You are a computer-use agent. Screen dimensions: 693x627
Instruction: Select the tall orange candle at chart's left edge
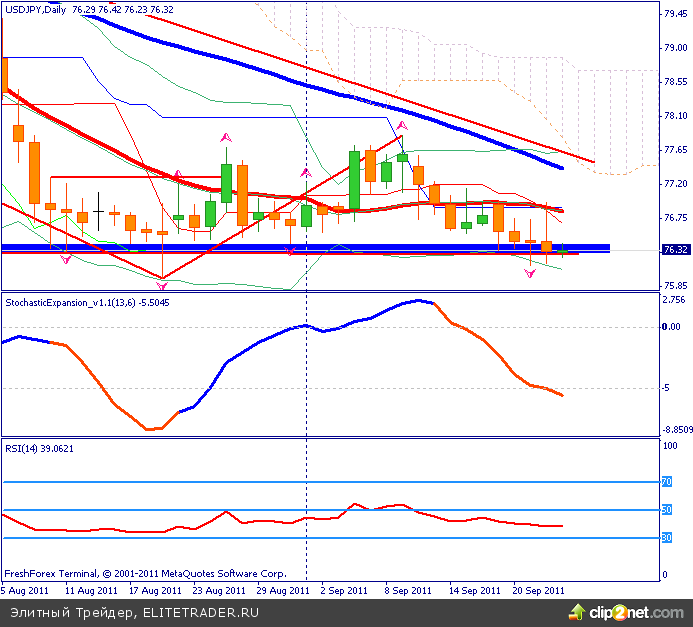[x=4, y=75]
